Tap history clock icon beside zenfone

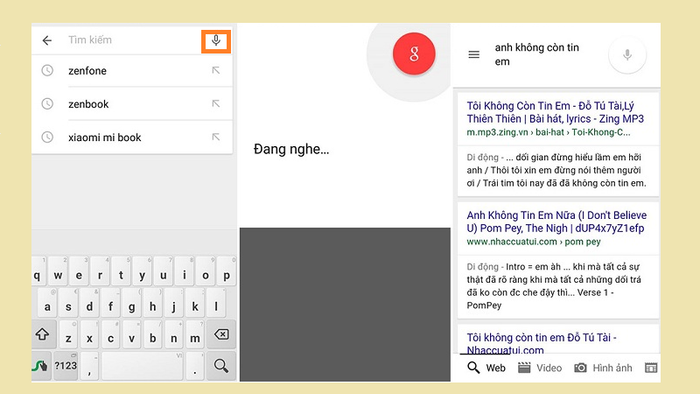click(47, 71)
